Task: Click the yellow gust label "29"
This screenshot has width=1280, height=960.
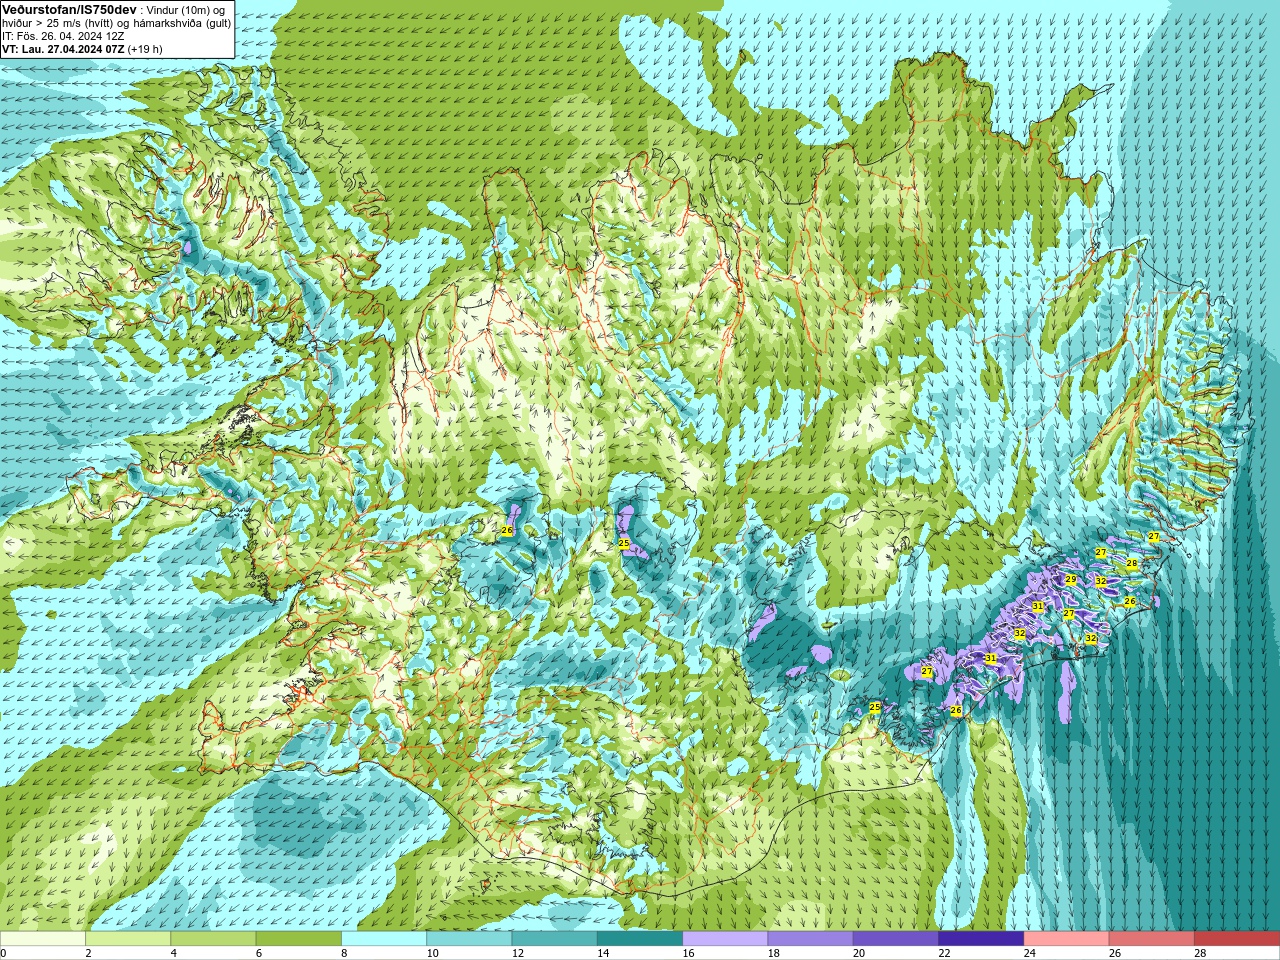Action: [x=1070, y=580]
